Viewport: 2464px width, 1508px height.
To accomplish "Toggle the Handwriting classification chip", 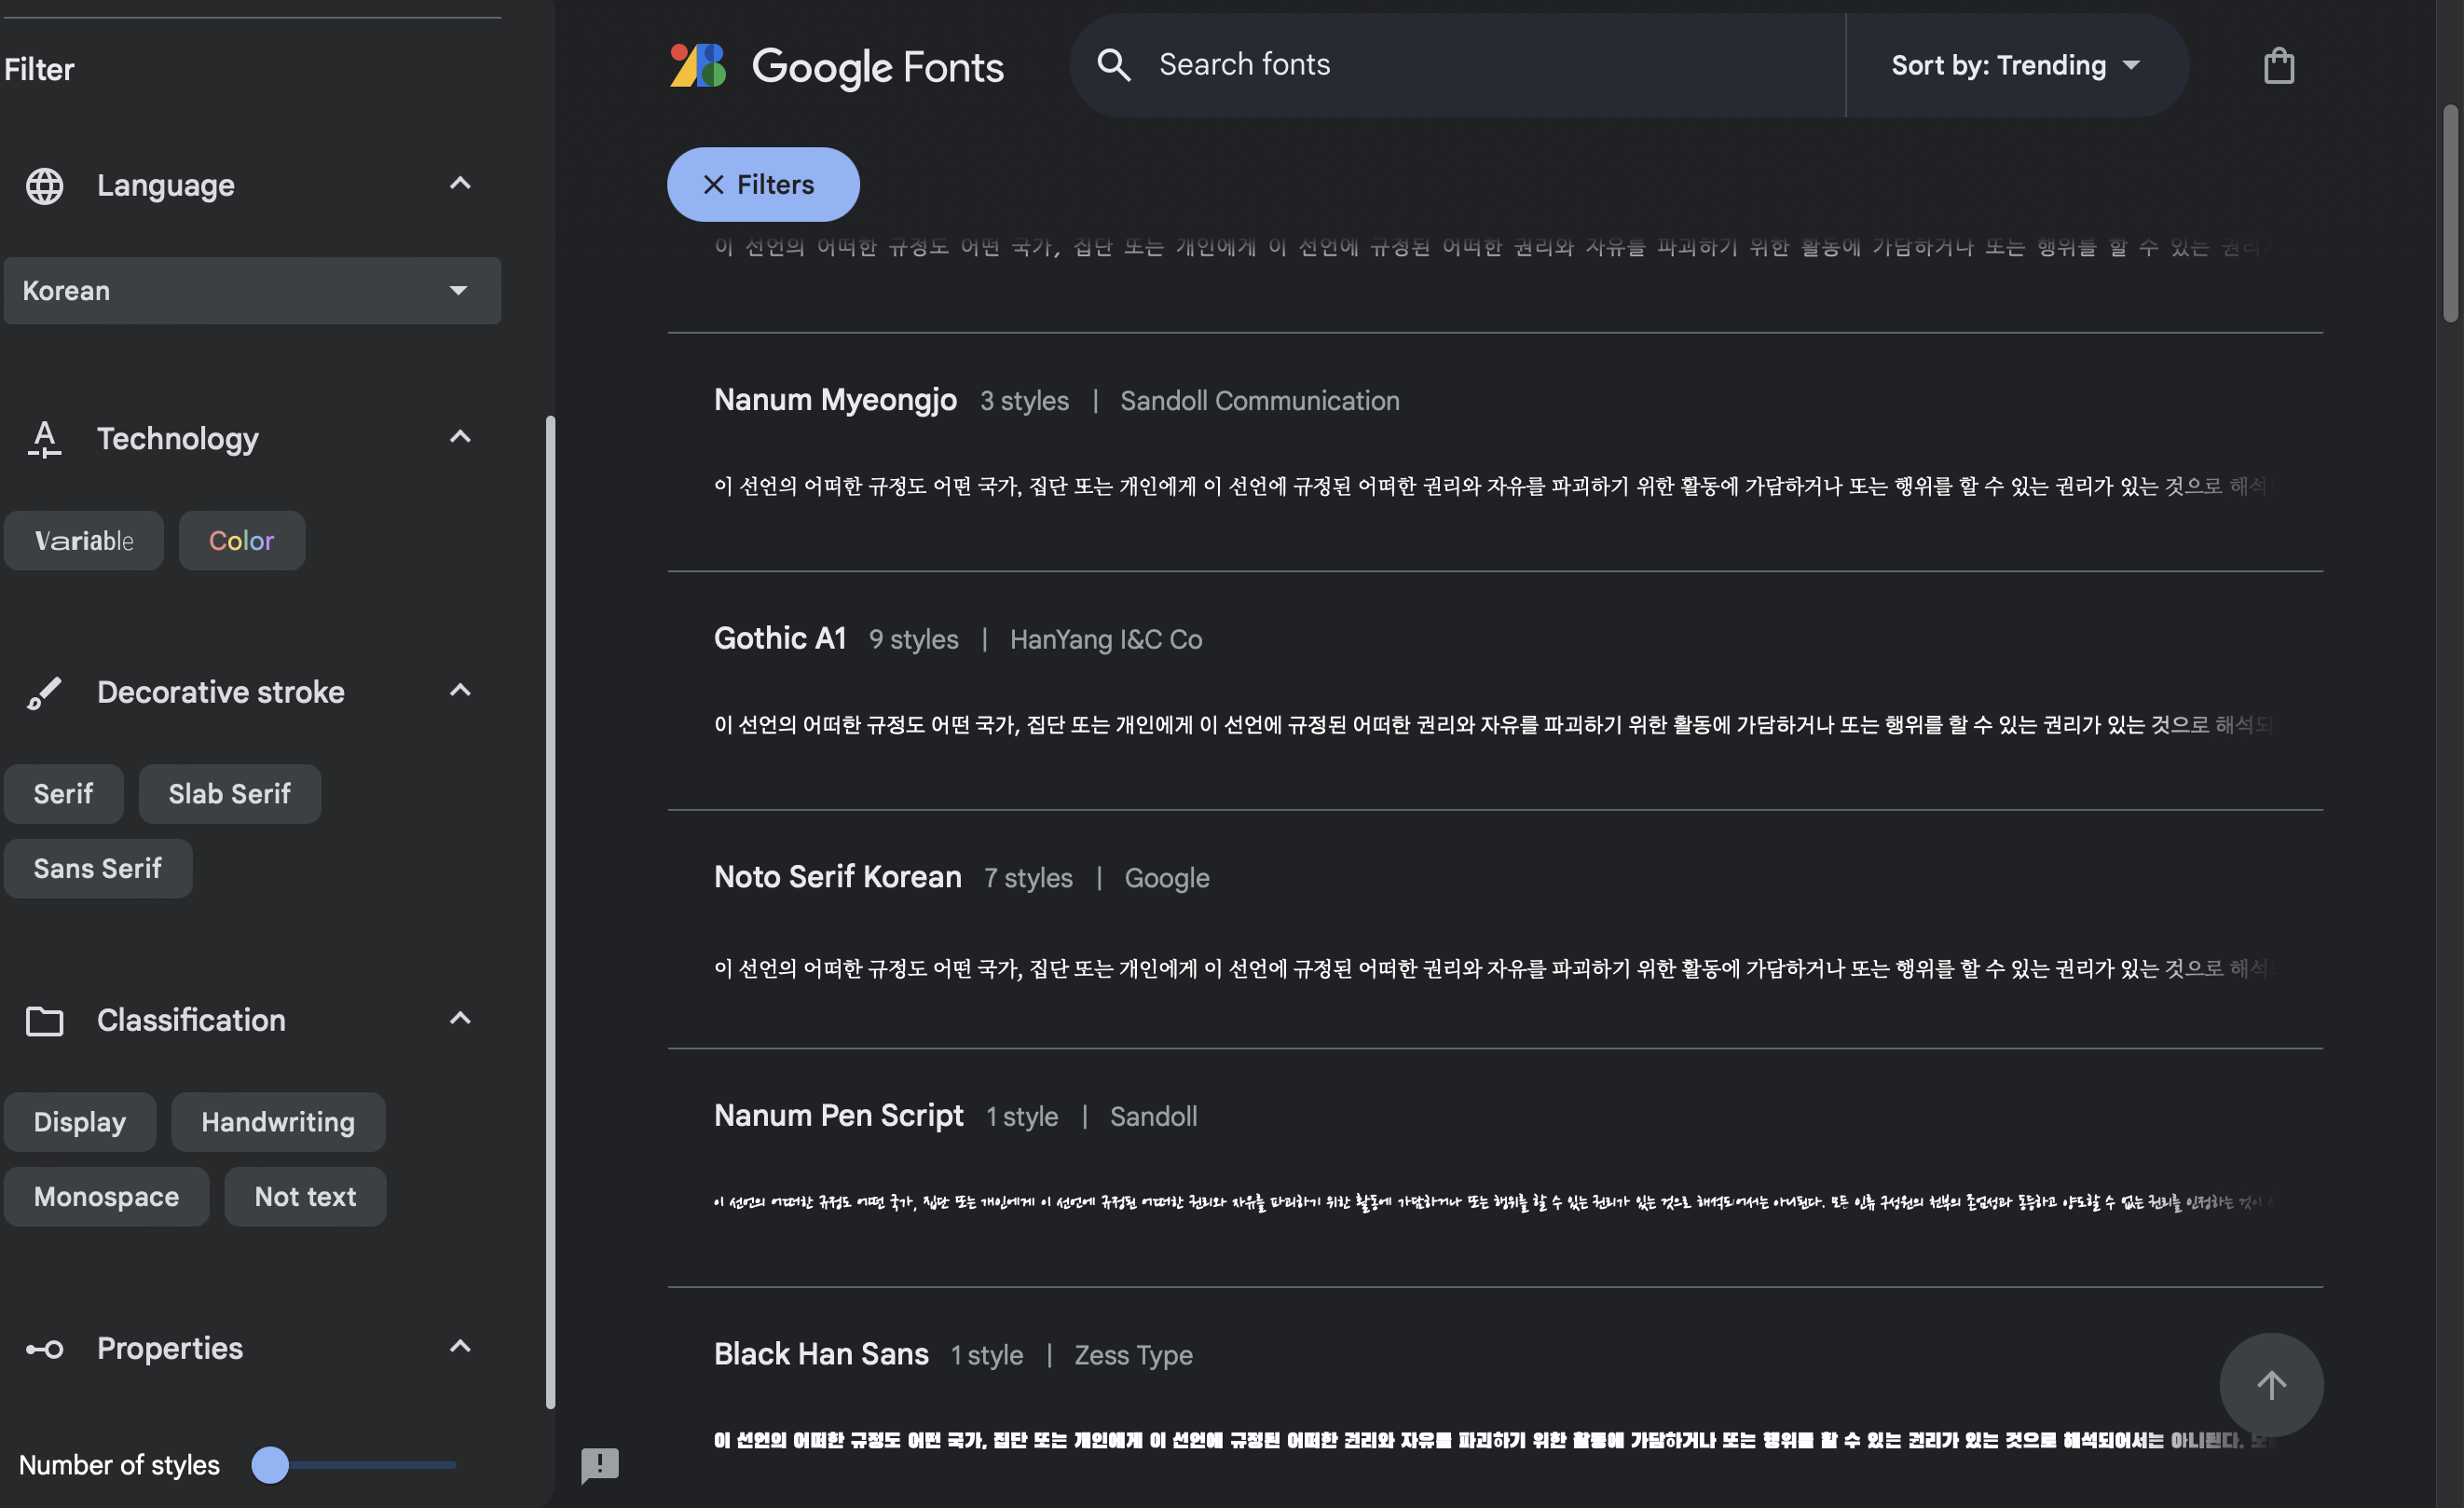I will coord(278,1122).
